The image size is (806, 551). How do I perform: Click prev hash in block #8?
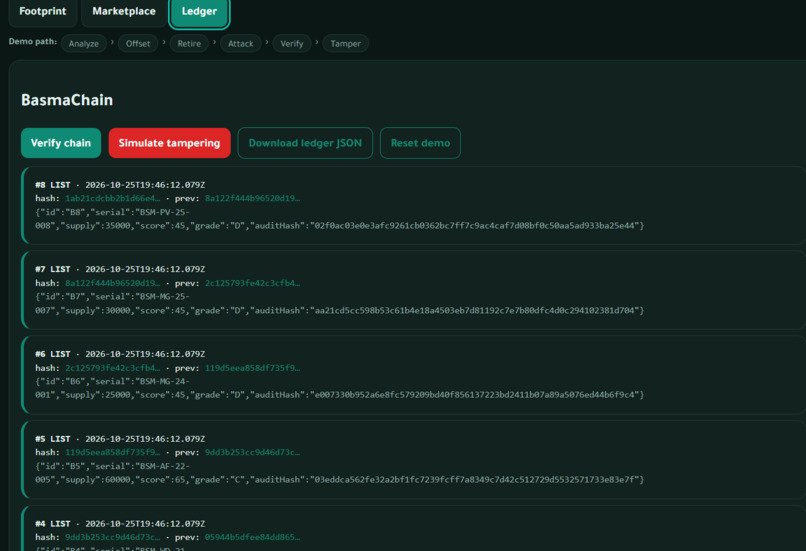[252, 198]
